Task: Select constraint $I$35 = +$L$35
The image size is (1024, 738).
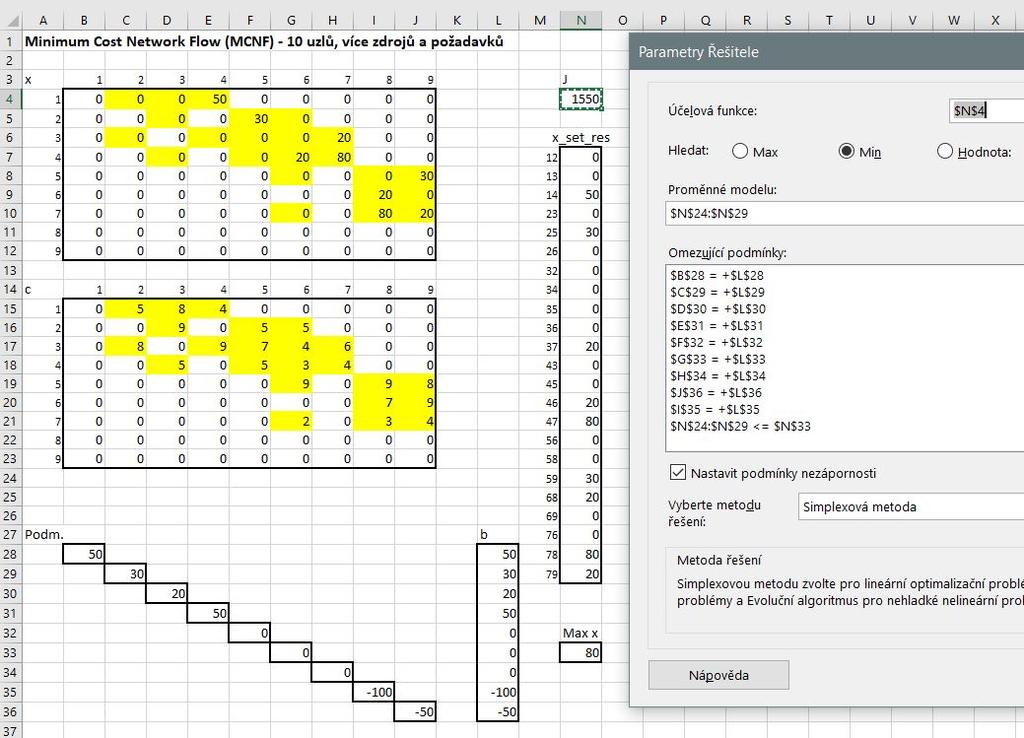Action: click(714, 409)
